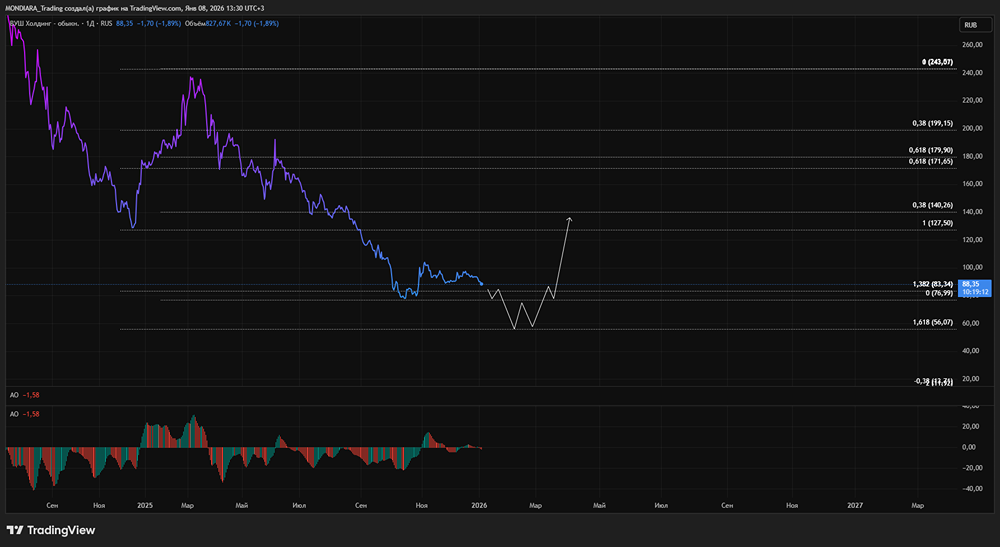Click the 2025 time axis marker

point(145,505)
